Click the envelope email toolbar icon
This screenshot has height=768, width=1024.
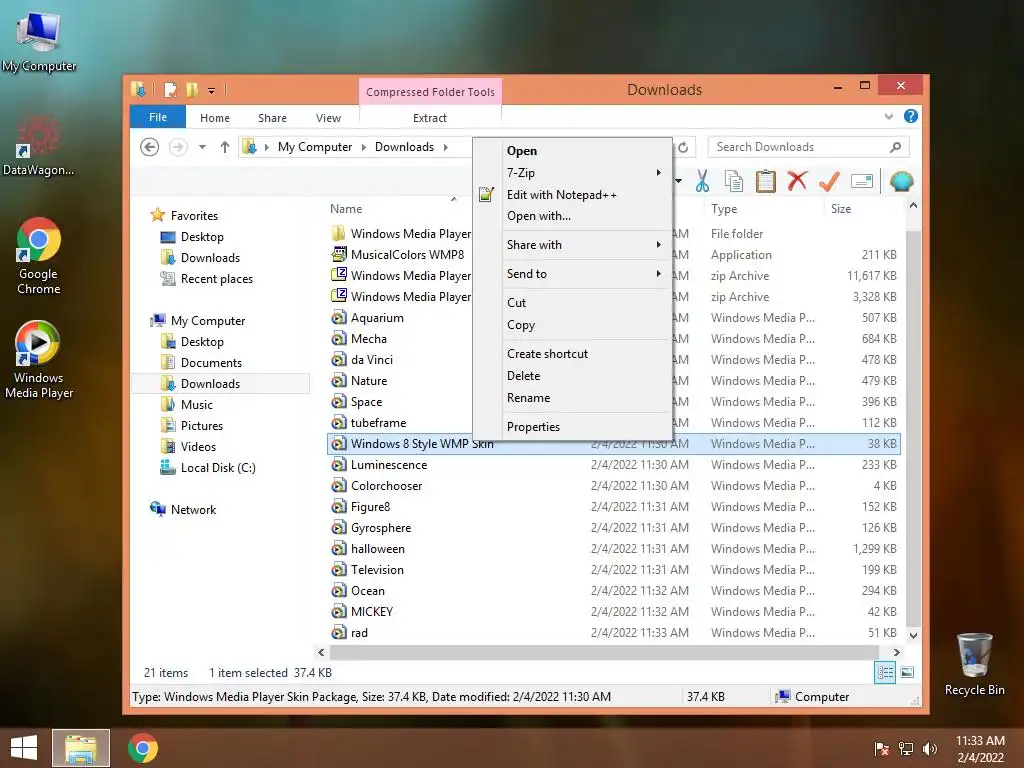pyautogui.click(x=862, y=181)
